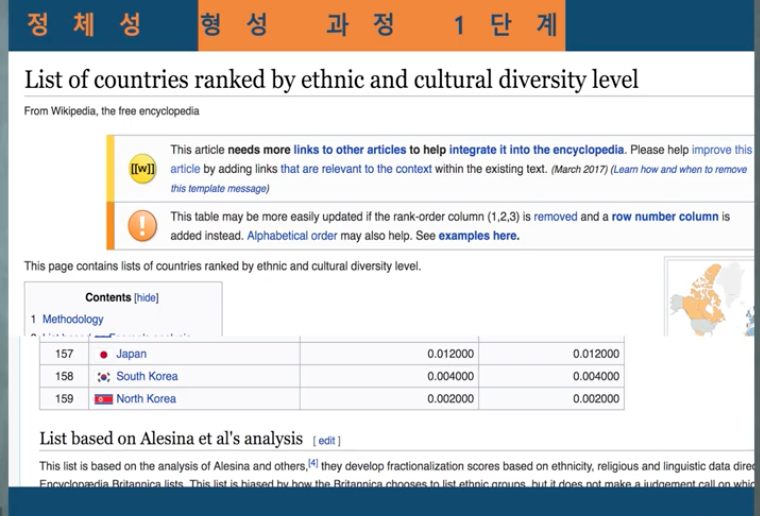The image size is (760, 516).
Task: Click the Japan flag icon
Action: [103, 355]
